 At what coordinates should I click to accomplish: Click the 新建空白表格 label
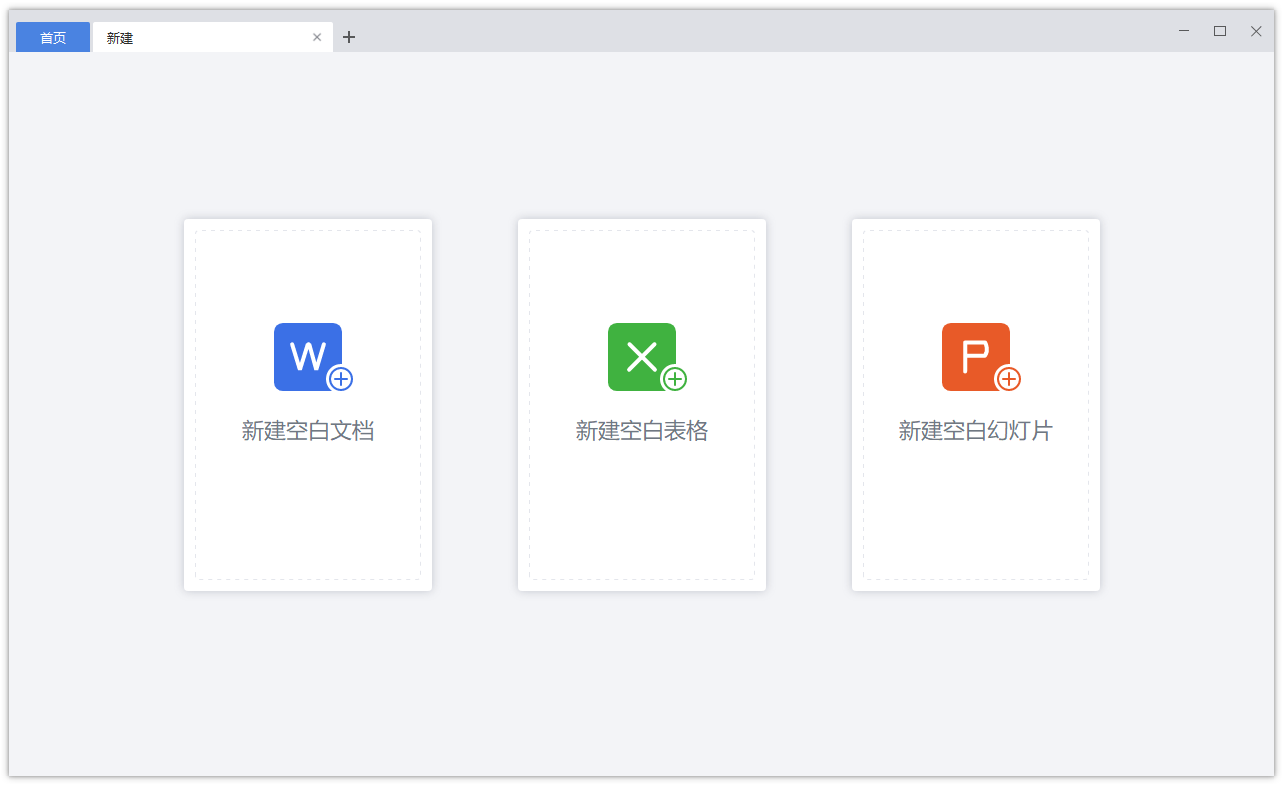[x=642, y=431]
